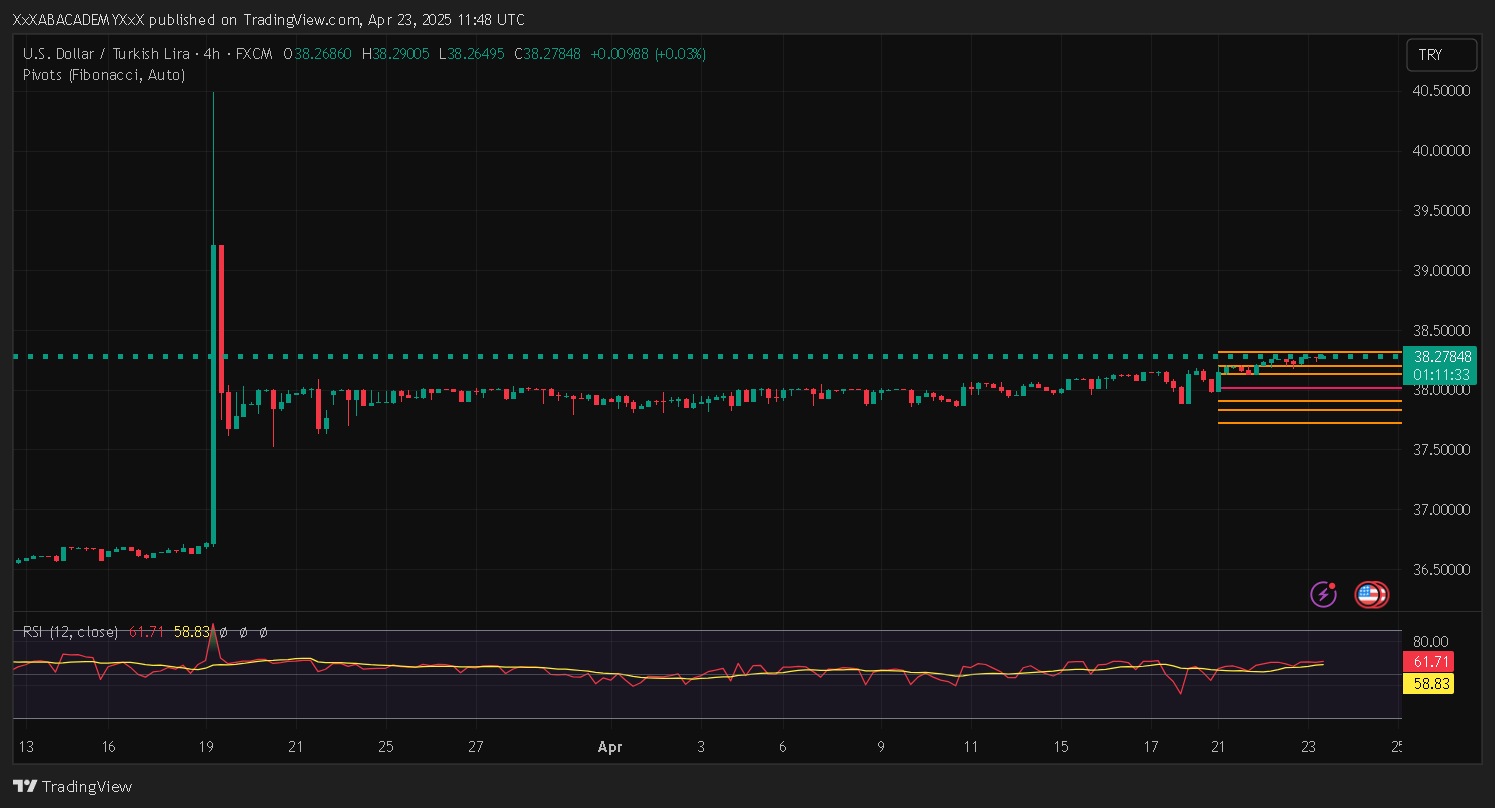Viewport: 1495px width, 808px height.
Task: Click date 21 on the right of time axis
Action: 1217,747
